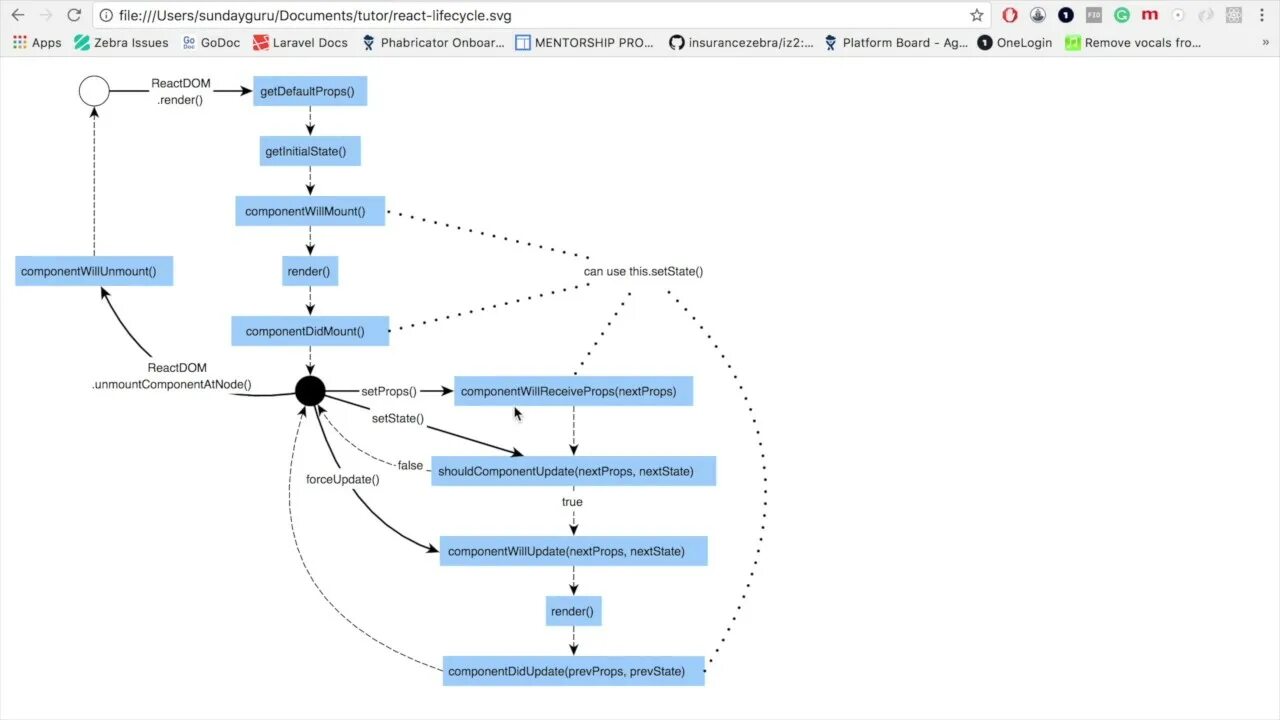Click the 'setState()' arrow label
Screen dimensions: 1280x720
pyautogui.click(x=398, y=418)
